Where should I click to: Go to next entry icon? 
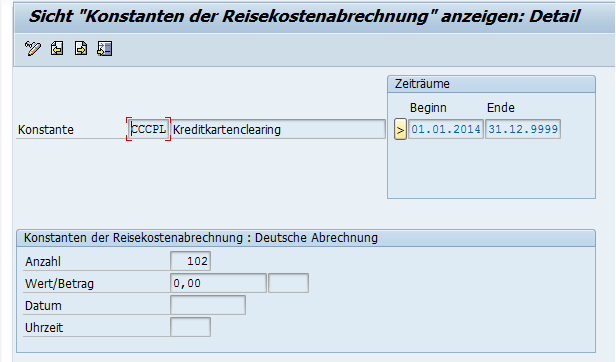[x=81, y=49]
